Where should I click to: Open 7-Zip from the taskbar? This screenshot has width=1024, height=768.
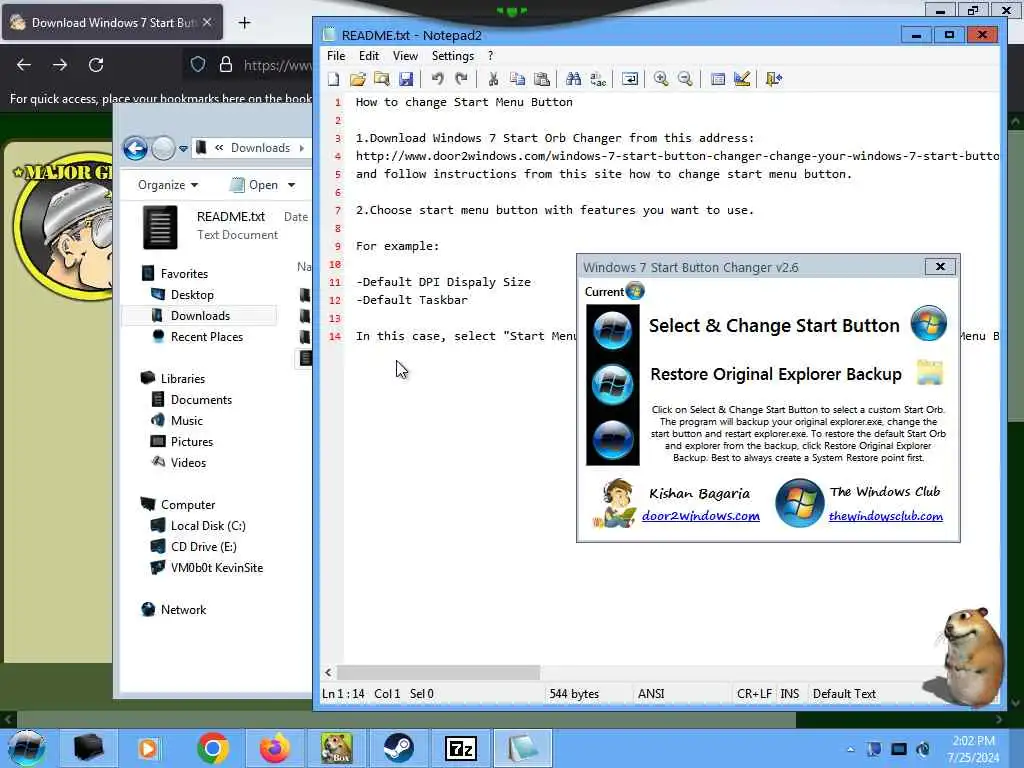coord(460,748)
